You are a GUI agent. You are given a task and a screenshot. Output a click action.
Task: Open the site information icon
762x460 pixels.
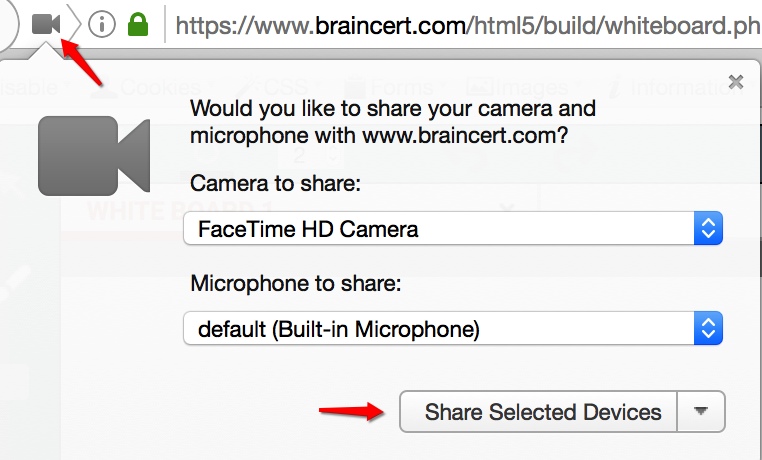[x=102, y=24]
